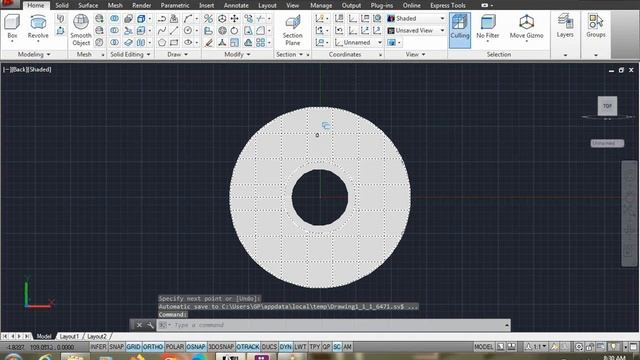
Task: Click the Rotate tool in Modify panel
Action: click(235, 31)
